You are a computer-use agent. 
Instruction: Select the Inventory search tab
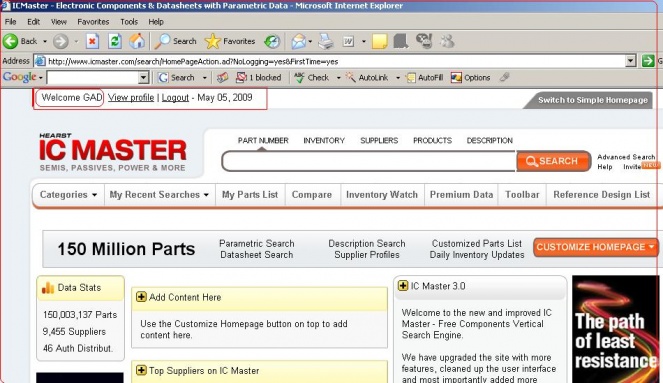click(x=324, y=140)
